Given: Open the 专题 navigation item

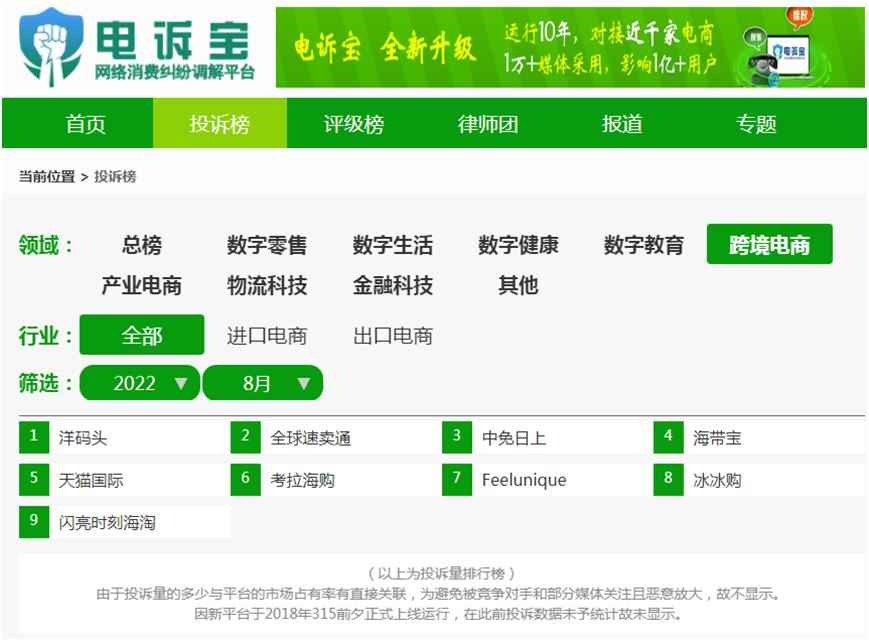Looking at the screenshot, I should (x=756, y=124).
